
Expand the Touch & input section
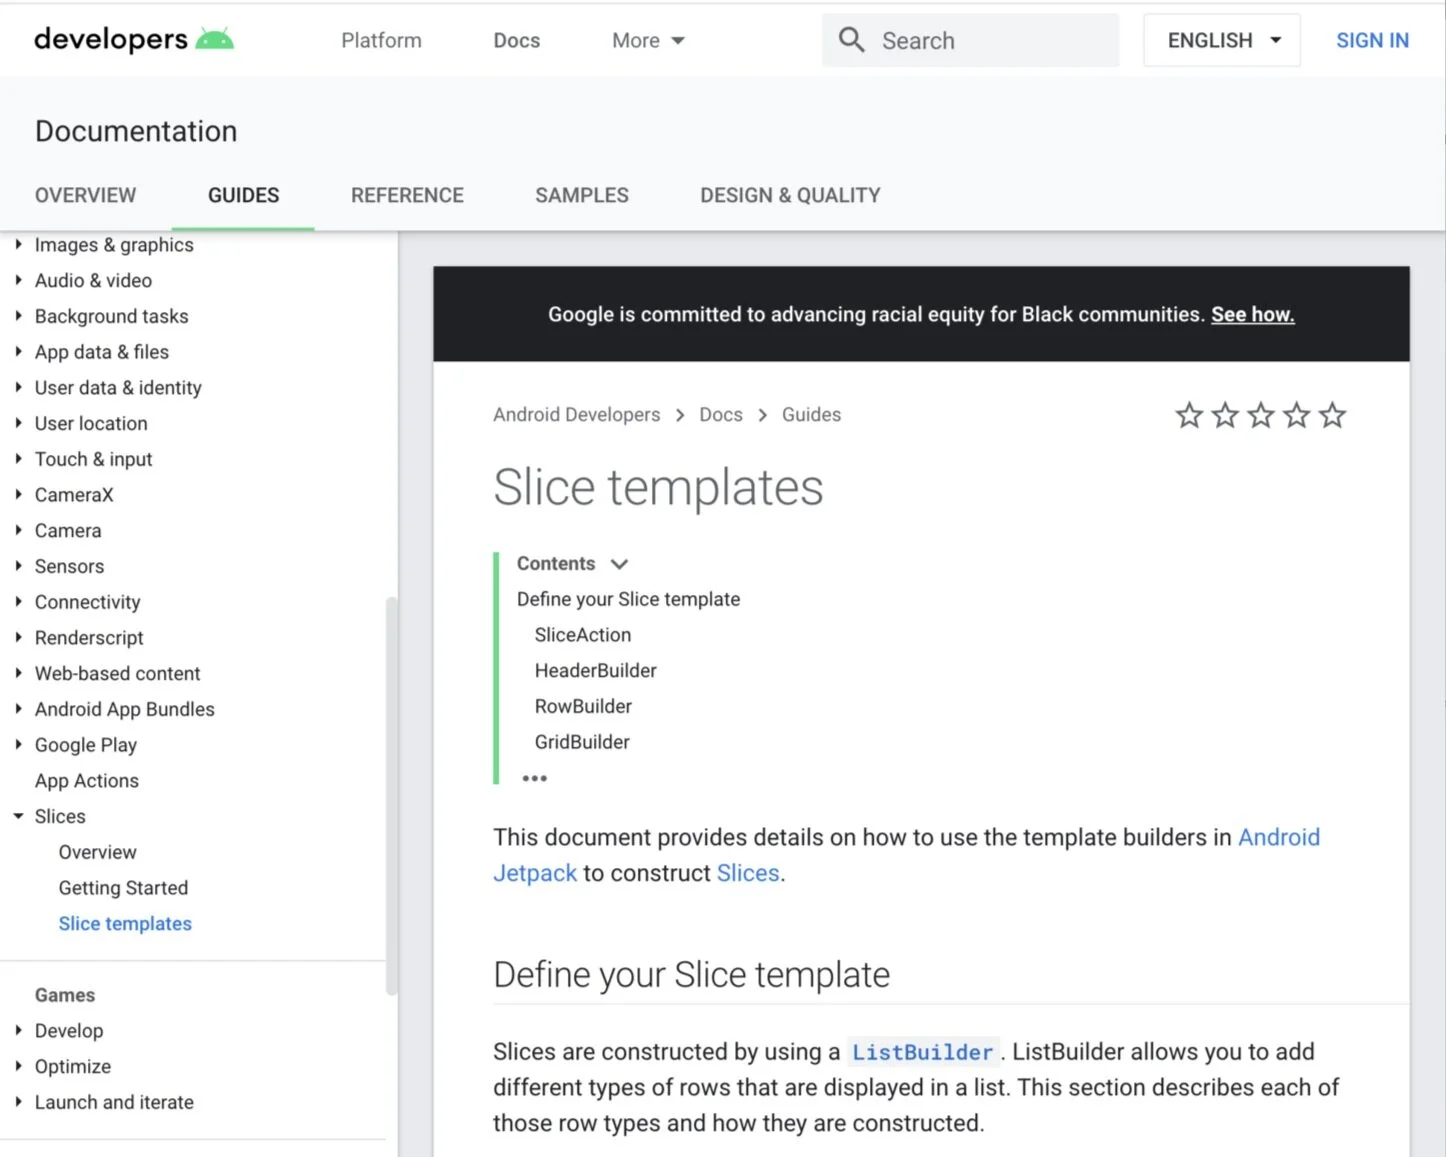pos(18,459)
